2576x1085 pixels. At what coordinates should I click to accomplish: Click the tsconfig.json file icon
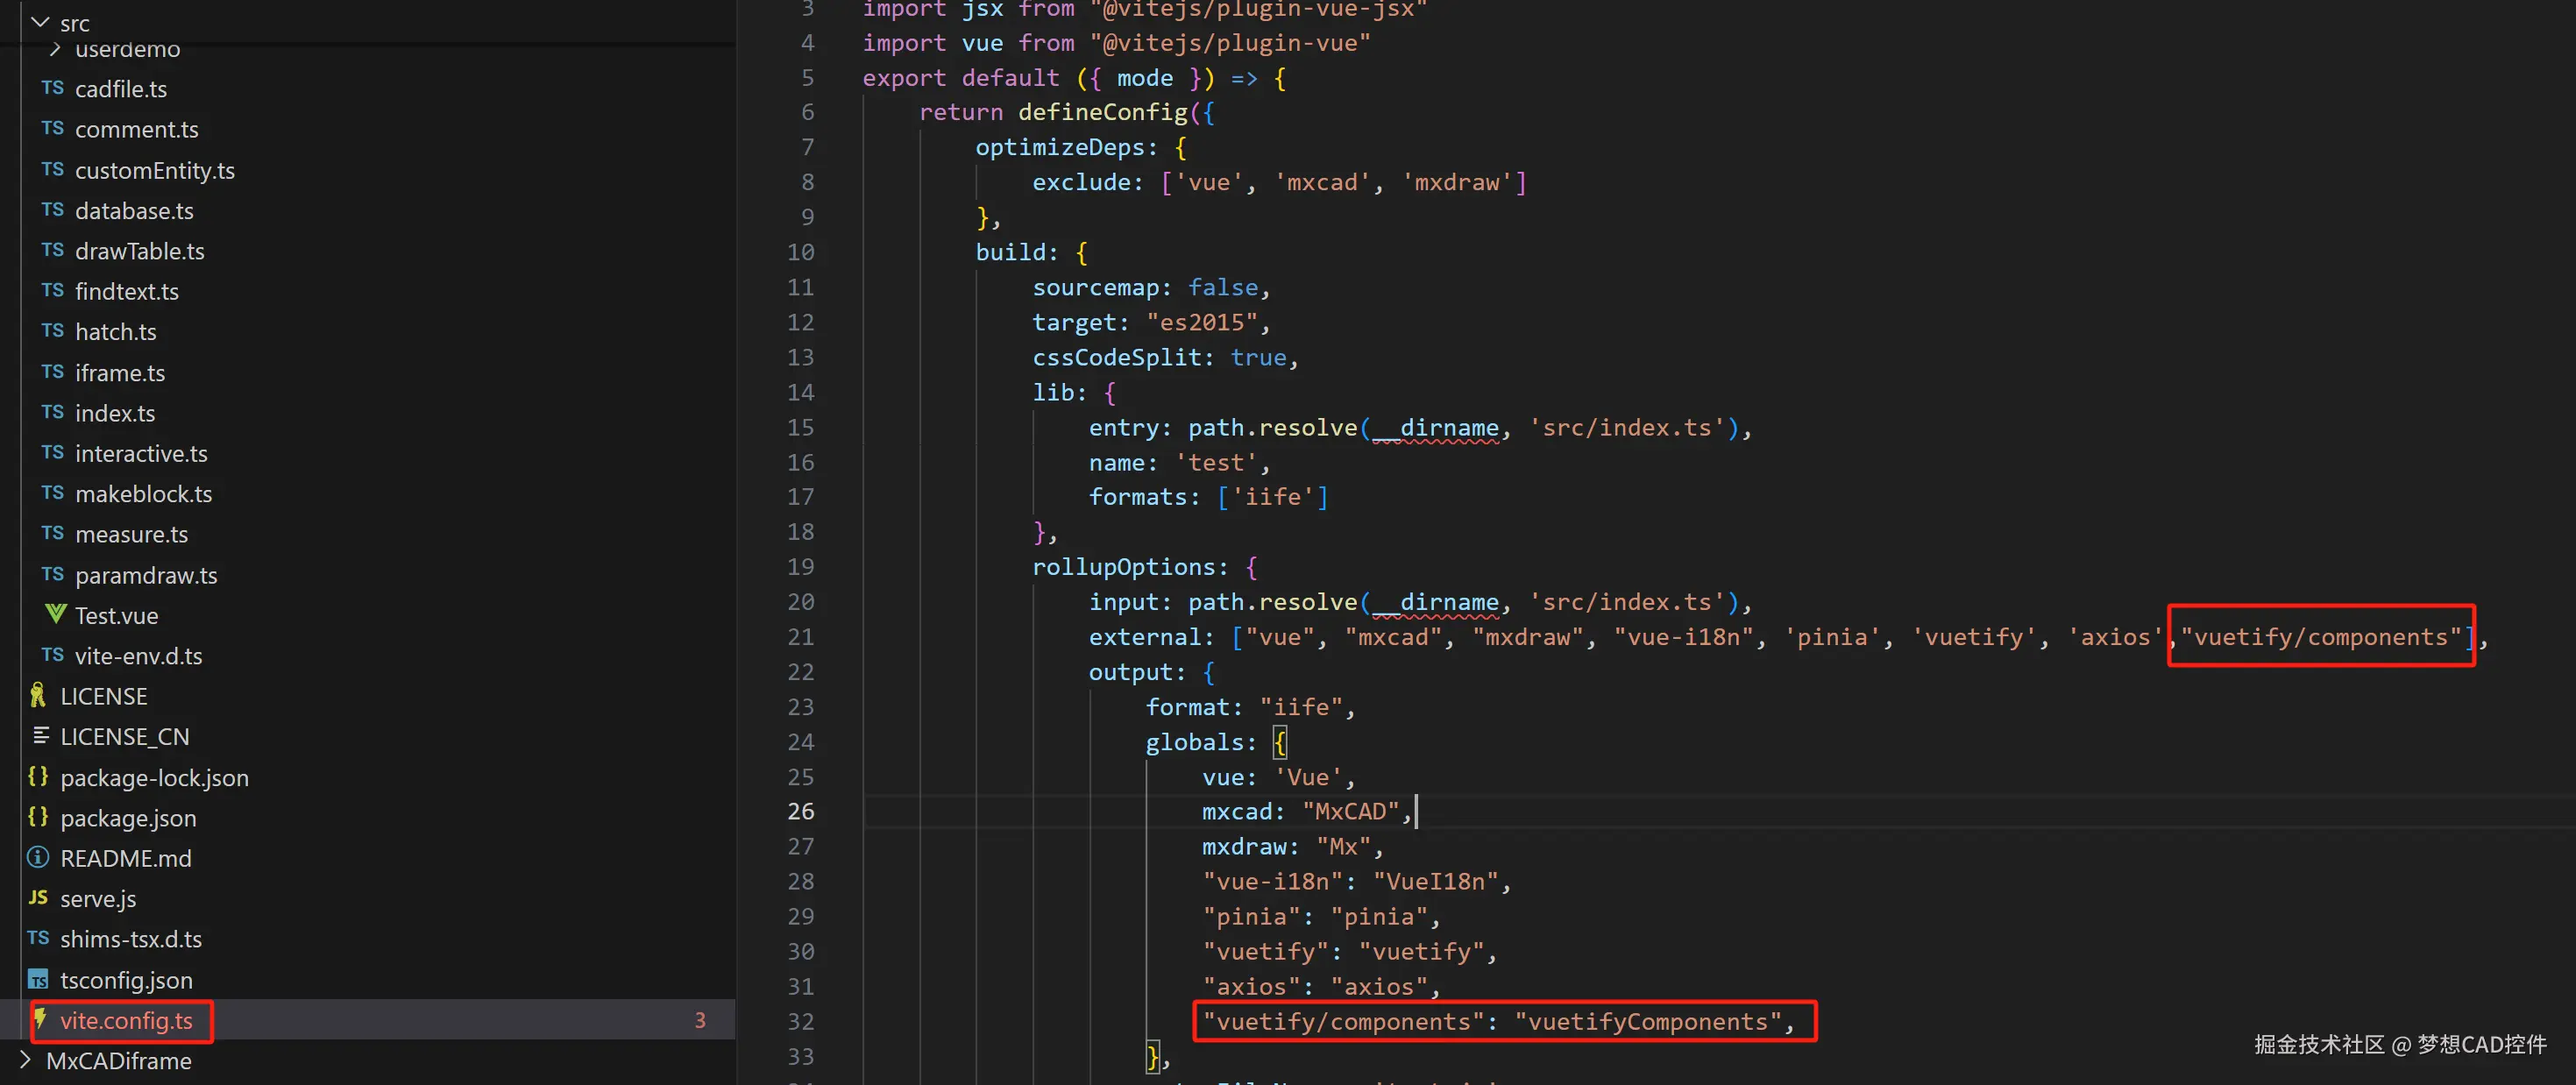point(38,979)
